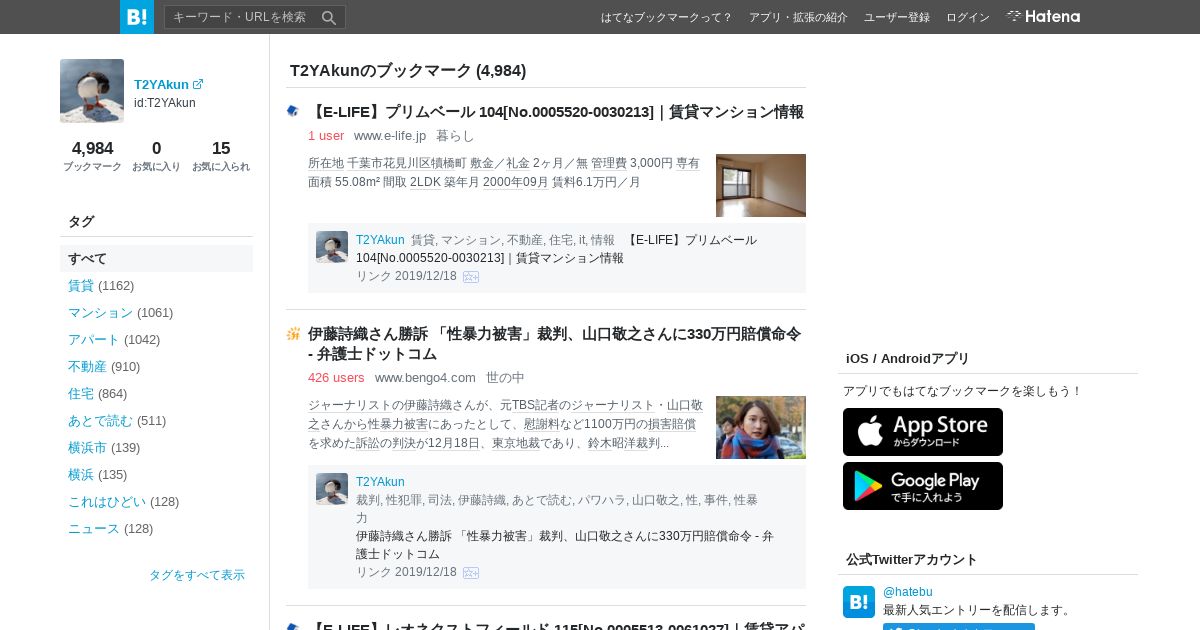The height and width of the screenshot is (630, 1200).
Task: Open 伊藤詩織さん勝訴 article title
Action: 555,344
